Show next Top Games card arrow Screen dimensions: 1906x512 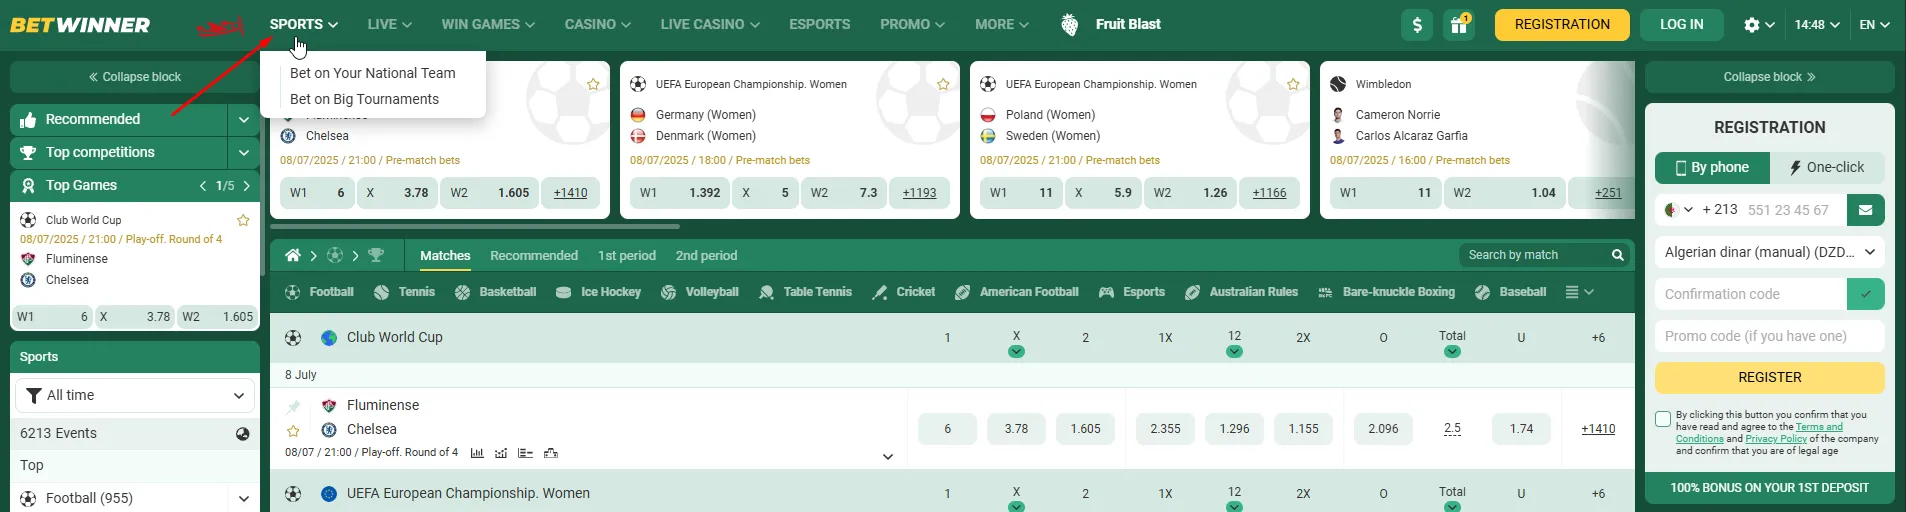tap(247, 186)
